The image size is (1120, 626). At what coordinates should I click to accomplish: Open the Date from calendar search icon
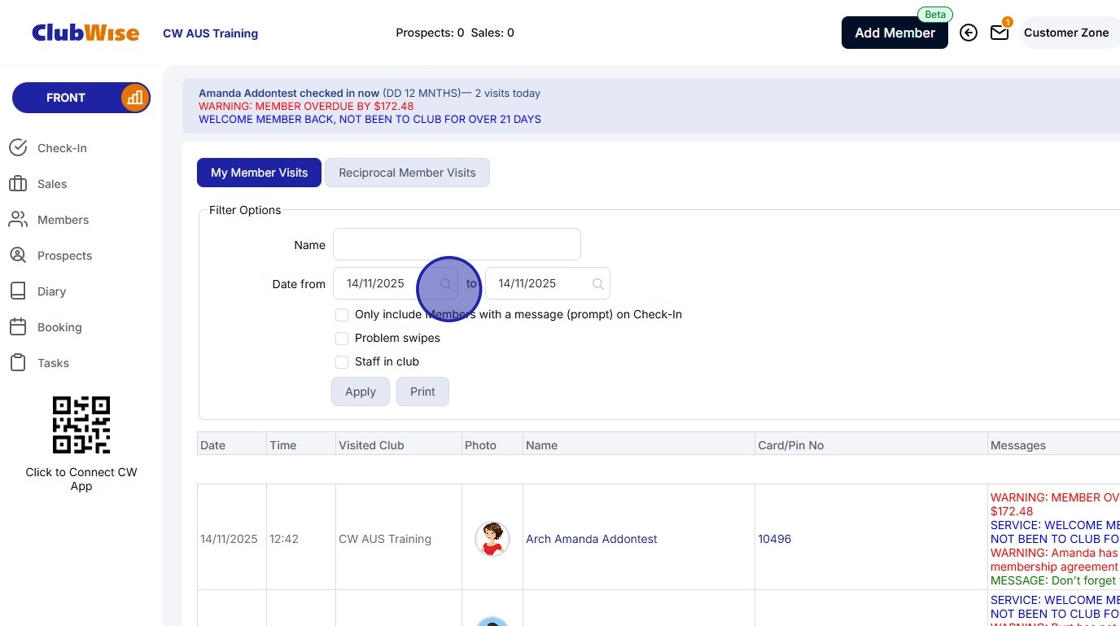coord(446,284)
